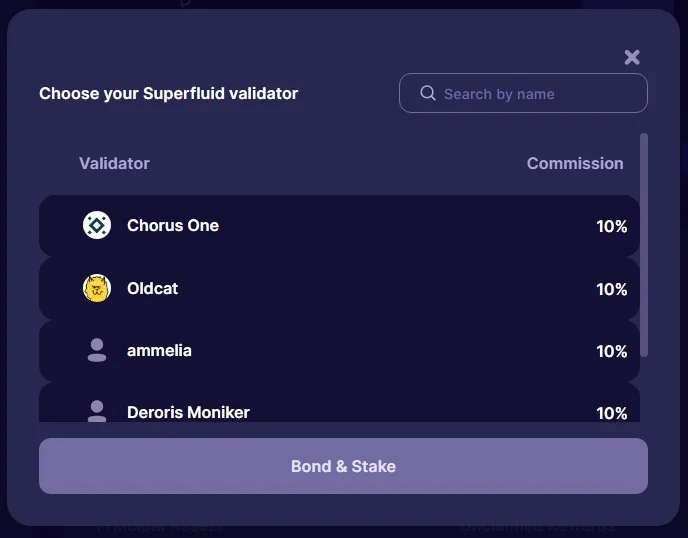Click the Oldcat yellow cat avatar
Viewport: 688px width, 538px height.
tap(97, 288)
